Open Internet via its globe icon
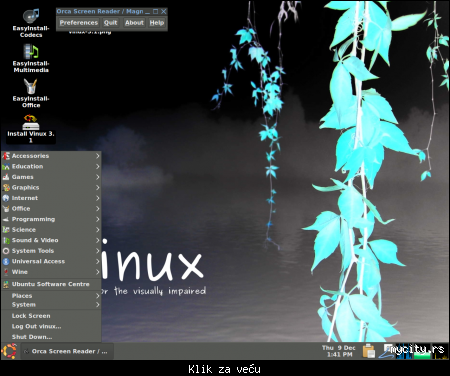 (x=6, y=198)
